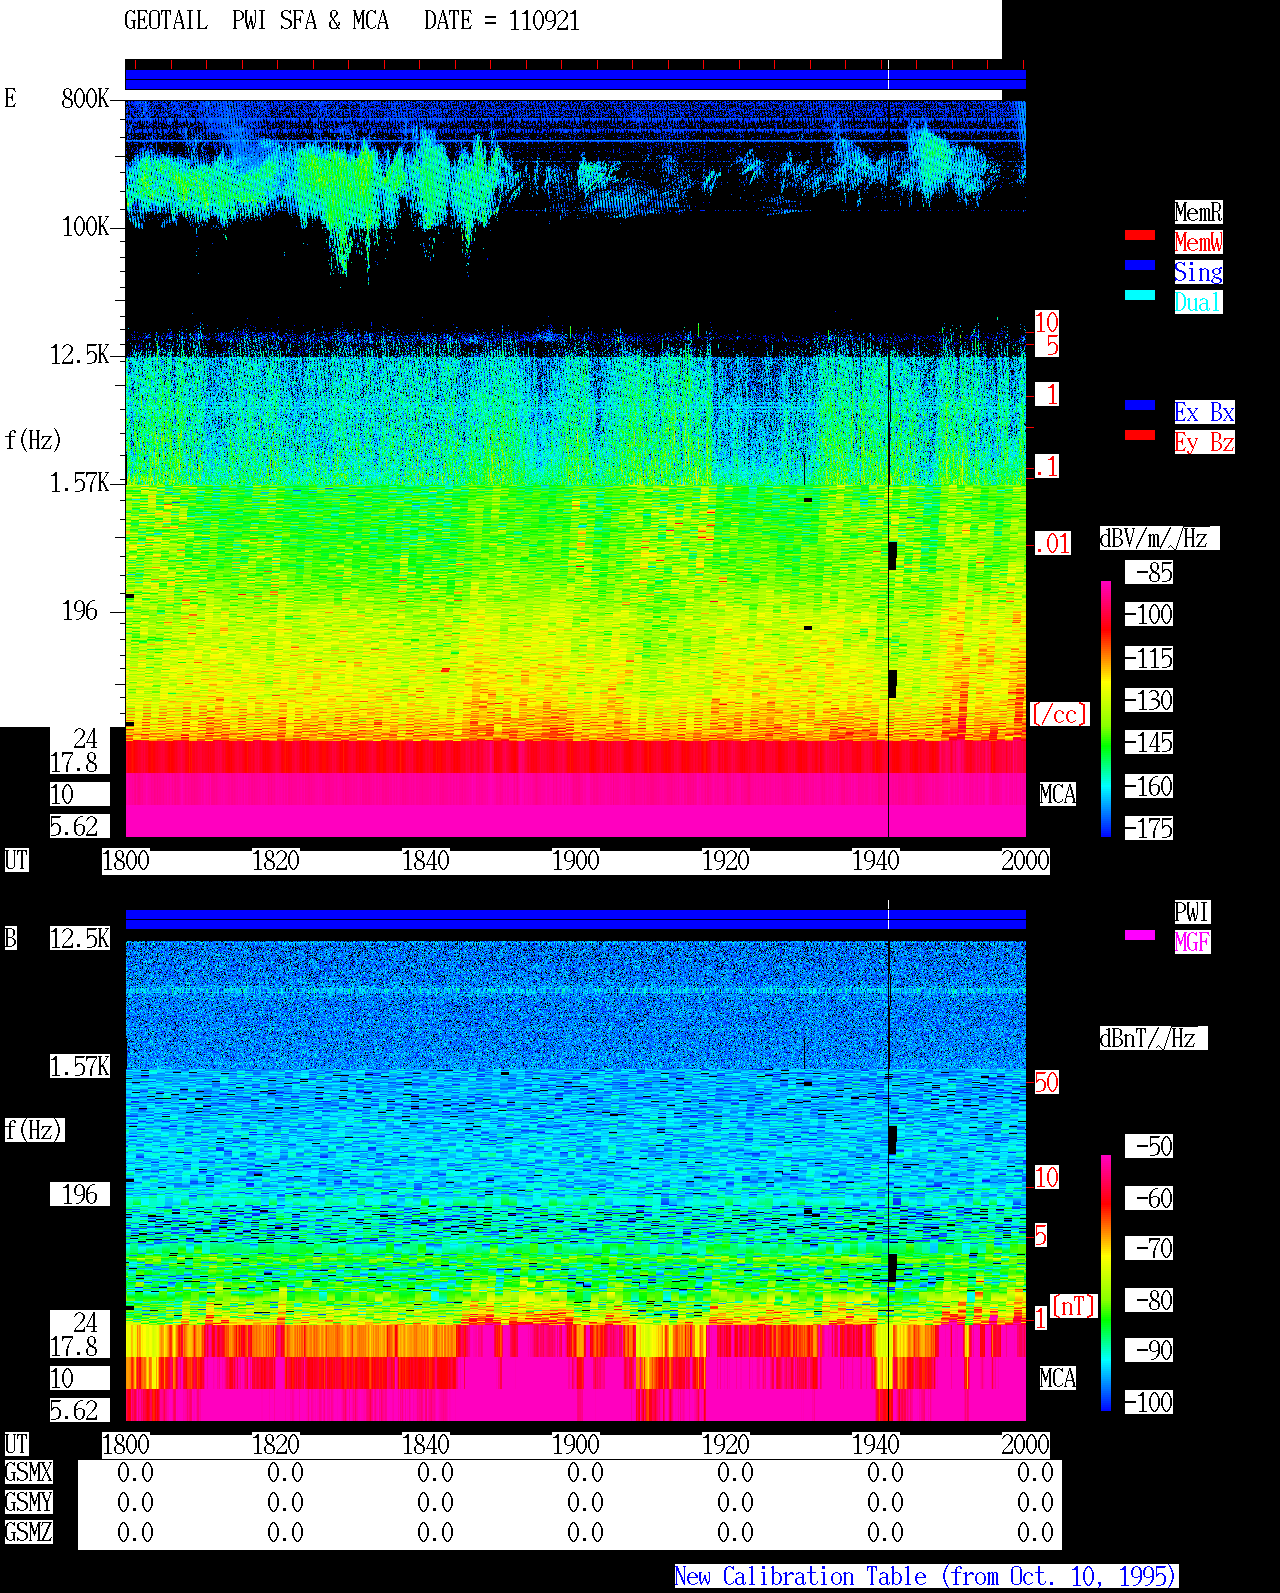
Task: Click the blue mode bar above the E spectrogram
Action: [575, 80]
